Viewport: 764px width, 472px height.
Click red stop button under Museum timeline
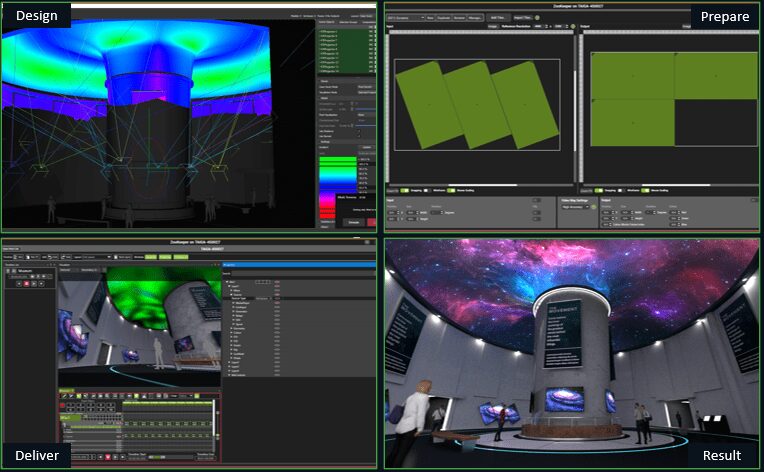[26, 283]
